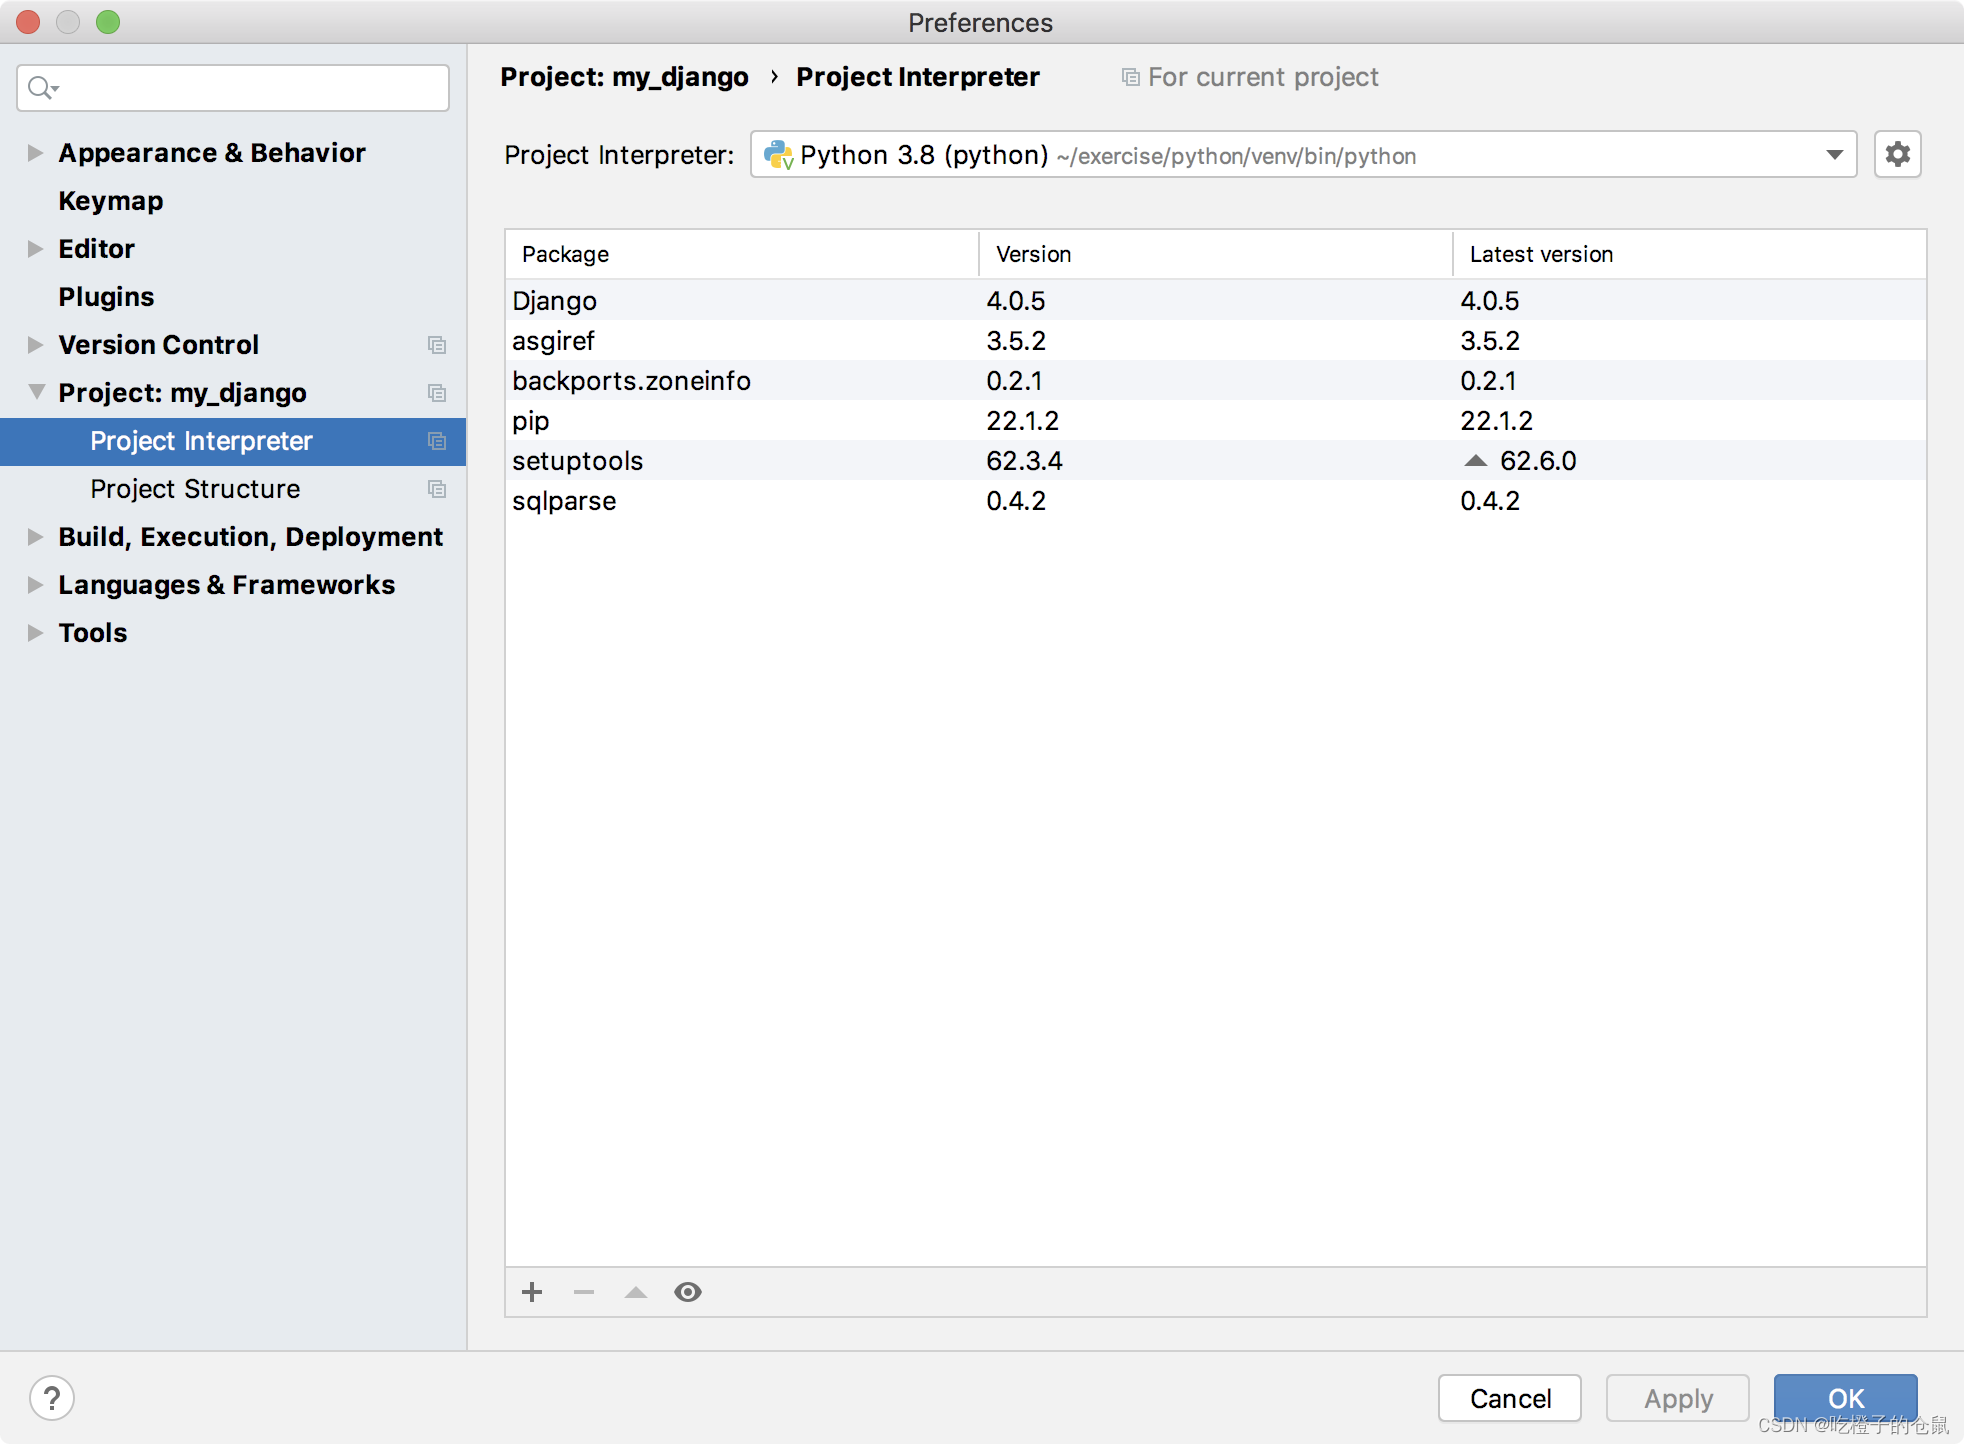1964x1444 pixels.
Task: Click the help question mark button
Action: [52, 1398]
